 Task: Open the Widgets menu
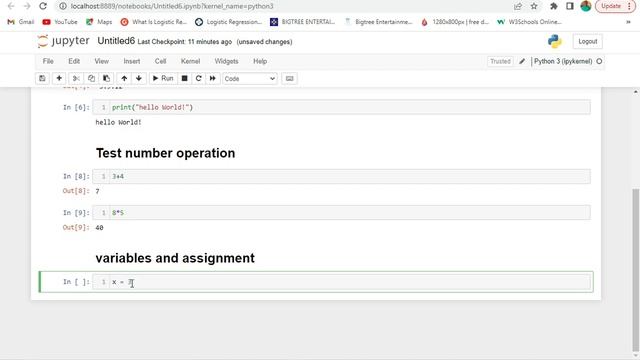point(226,61)
